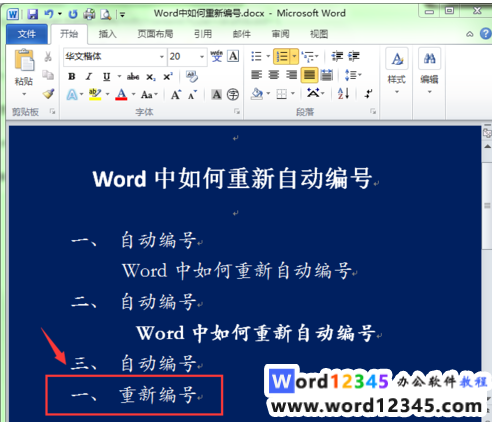Click the character border A icon
492x422 pixels.
tap(233, 56)
